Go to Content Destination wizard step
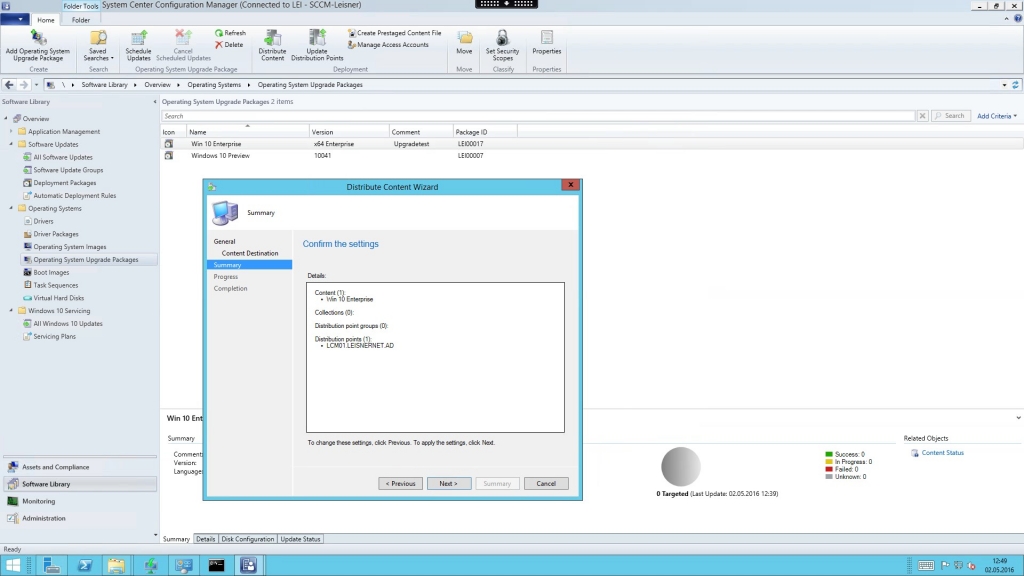This screenshot has height=576, width=1024. coord(249,253)
